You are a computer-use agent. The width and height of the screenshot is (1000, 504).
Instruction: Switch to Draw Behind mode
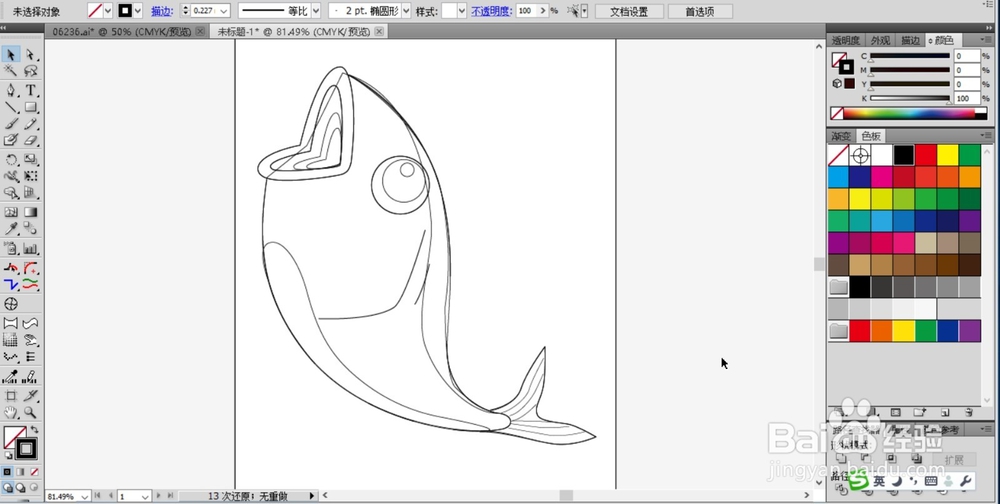coord(20,487)
